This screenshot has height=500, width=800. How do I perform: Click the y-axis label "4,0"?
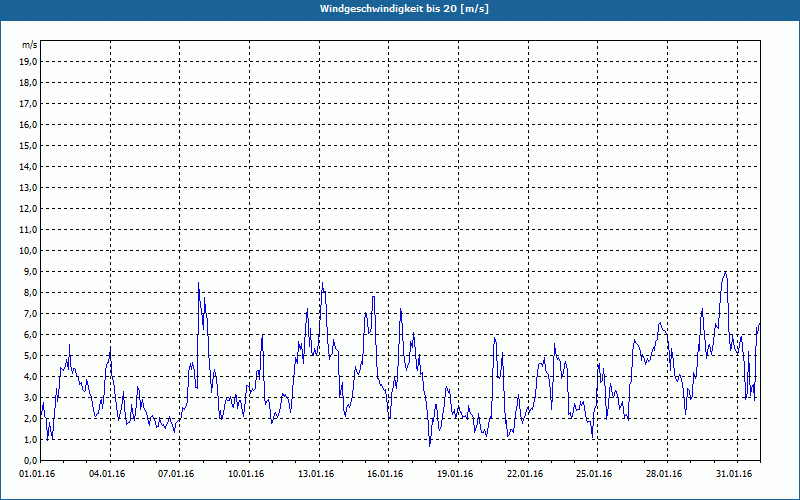[30, 377]
